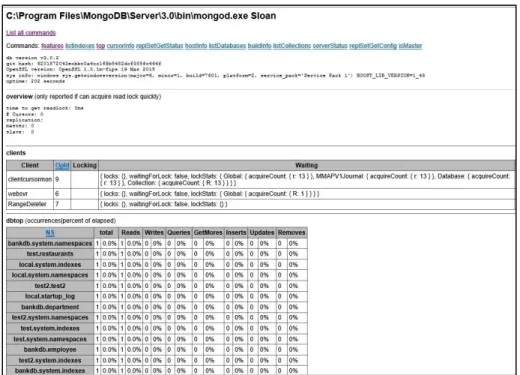Select the test2.test2 row name

50,286
